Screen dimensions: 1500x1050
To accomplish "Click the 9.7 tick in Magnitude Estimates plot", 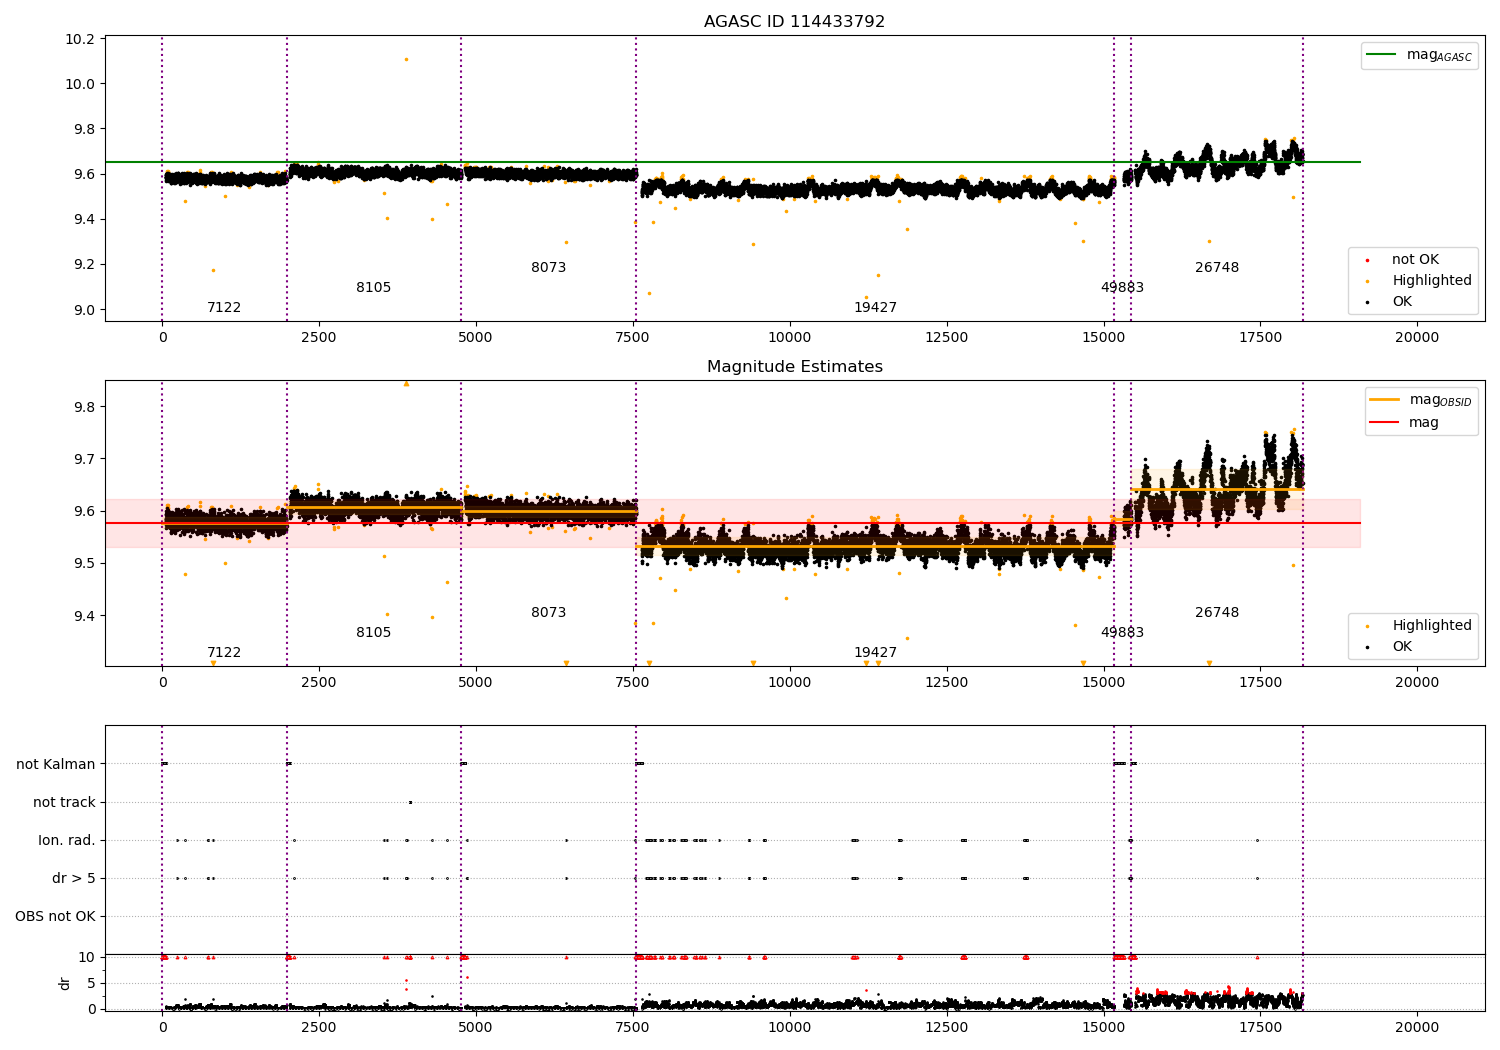I will [x=83, y=459].
